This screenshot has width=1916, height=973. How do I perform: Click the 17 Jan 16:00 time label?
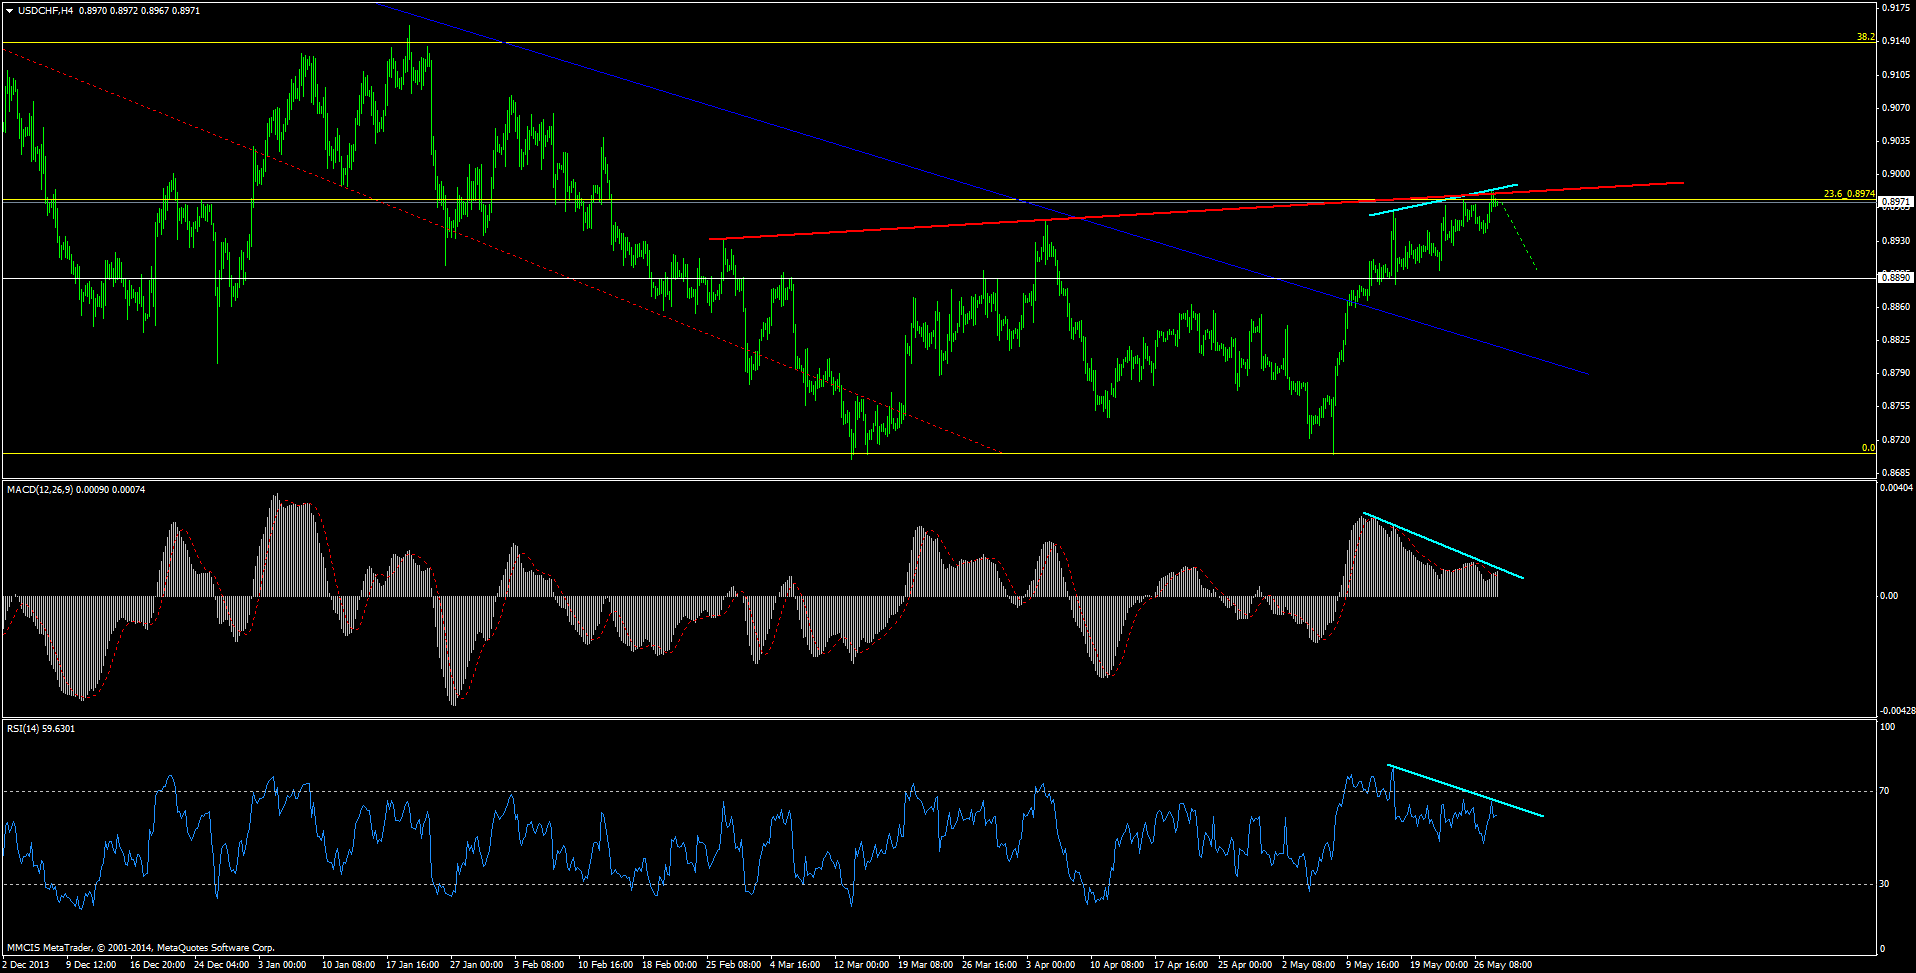coord(413,965)
